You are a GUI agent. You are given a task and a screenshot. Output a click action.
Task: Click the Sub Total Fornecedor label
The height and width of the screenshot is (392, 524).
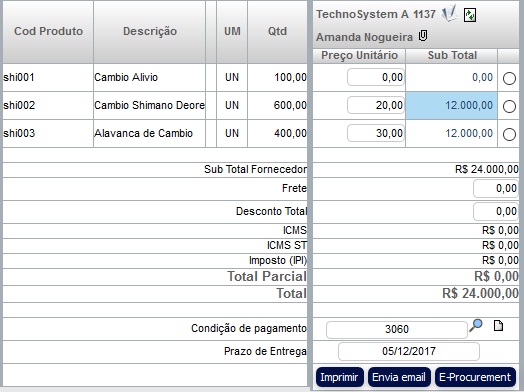pos(255,169)
